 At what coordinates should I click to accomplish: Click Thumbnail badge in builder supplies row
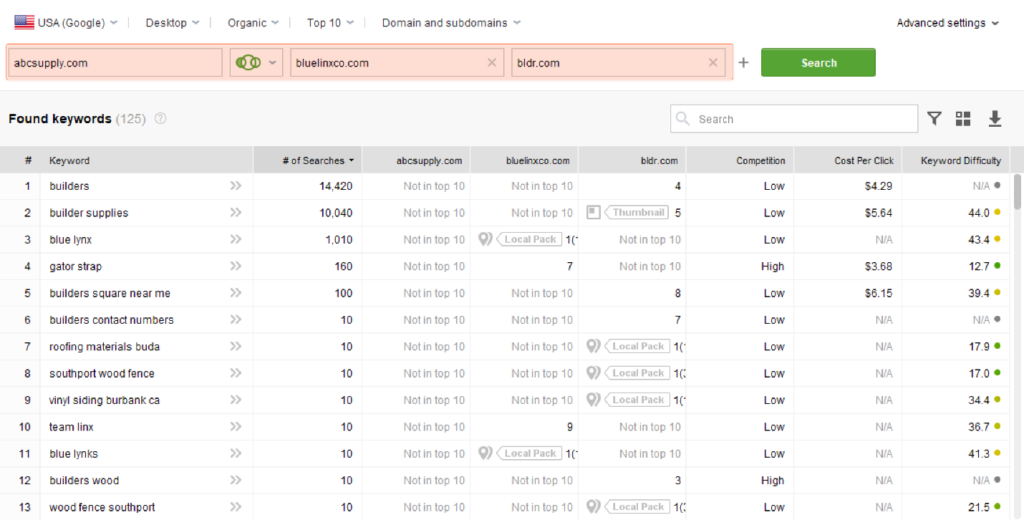[x=636, y=212]
